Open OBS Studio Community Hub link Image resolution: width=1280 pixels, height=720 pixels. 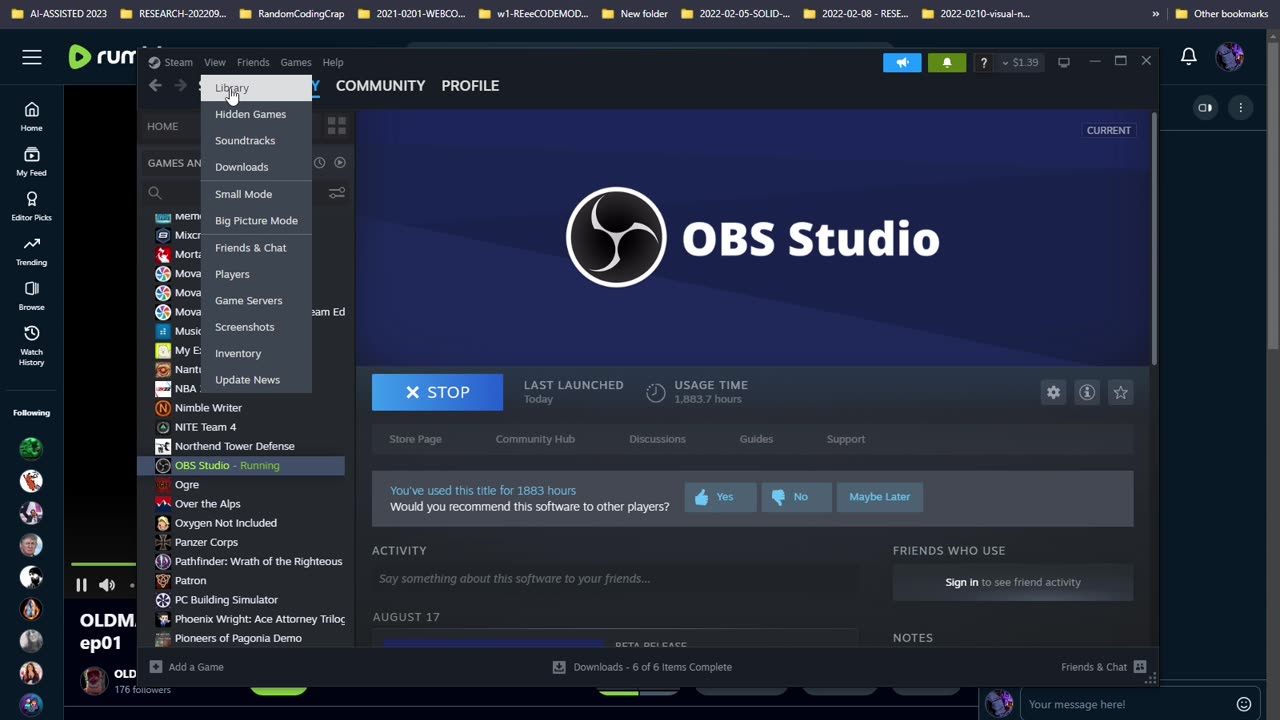coord(535,439)
